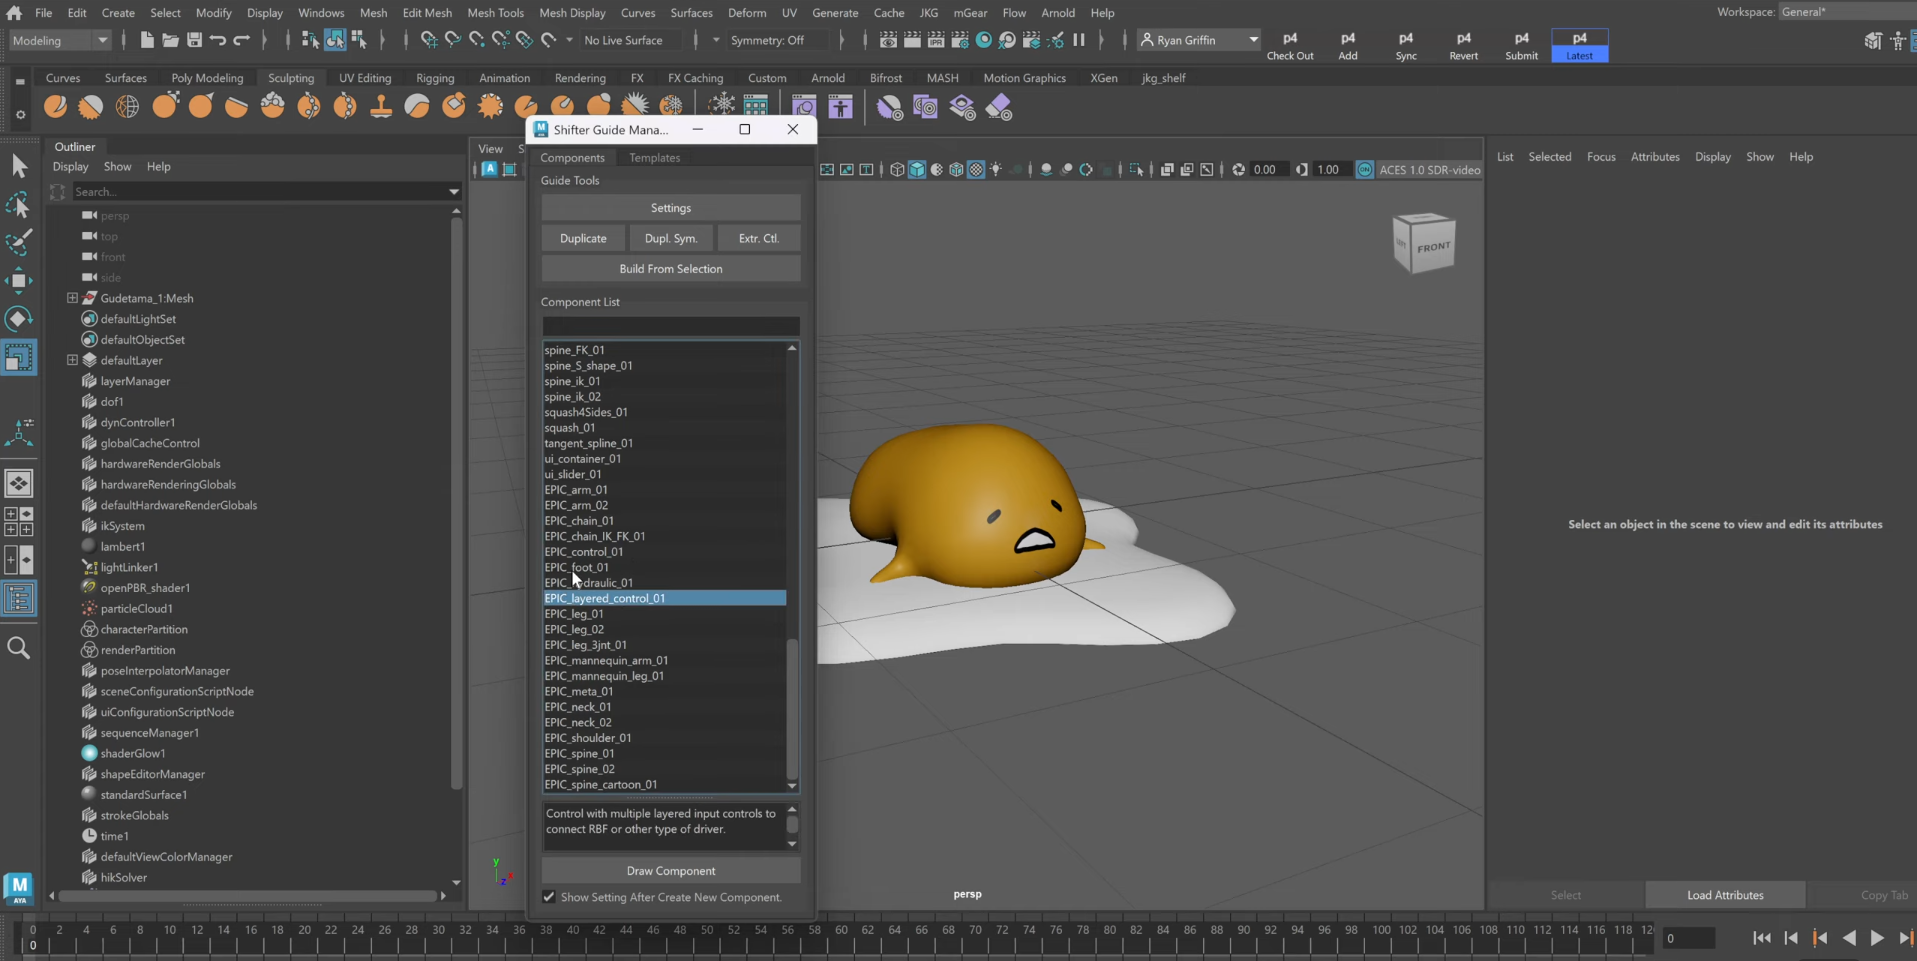Click the Save scene icon in status line
Viewport: 1917px width, 961px height.
tap(194, 40)
